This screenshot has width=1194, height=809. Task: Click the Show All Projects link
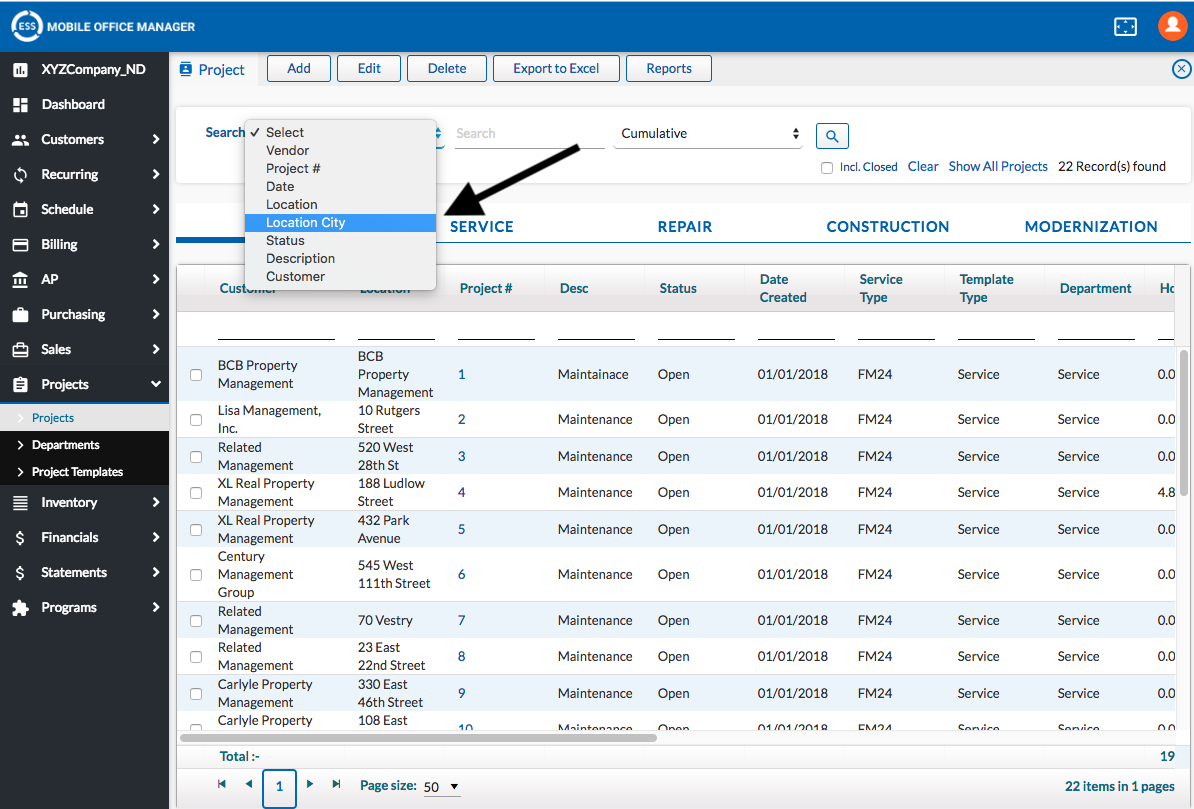(997, 167)
